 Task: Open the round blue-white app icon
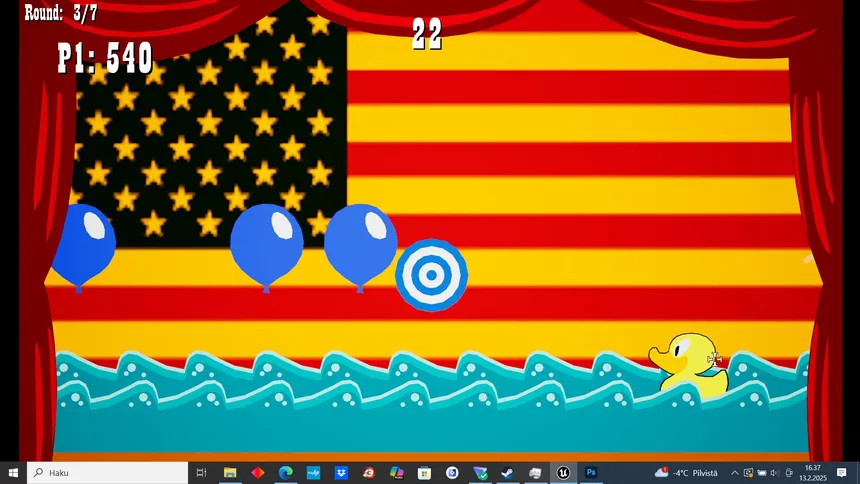[452, 472]
